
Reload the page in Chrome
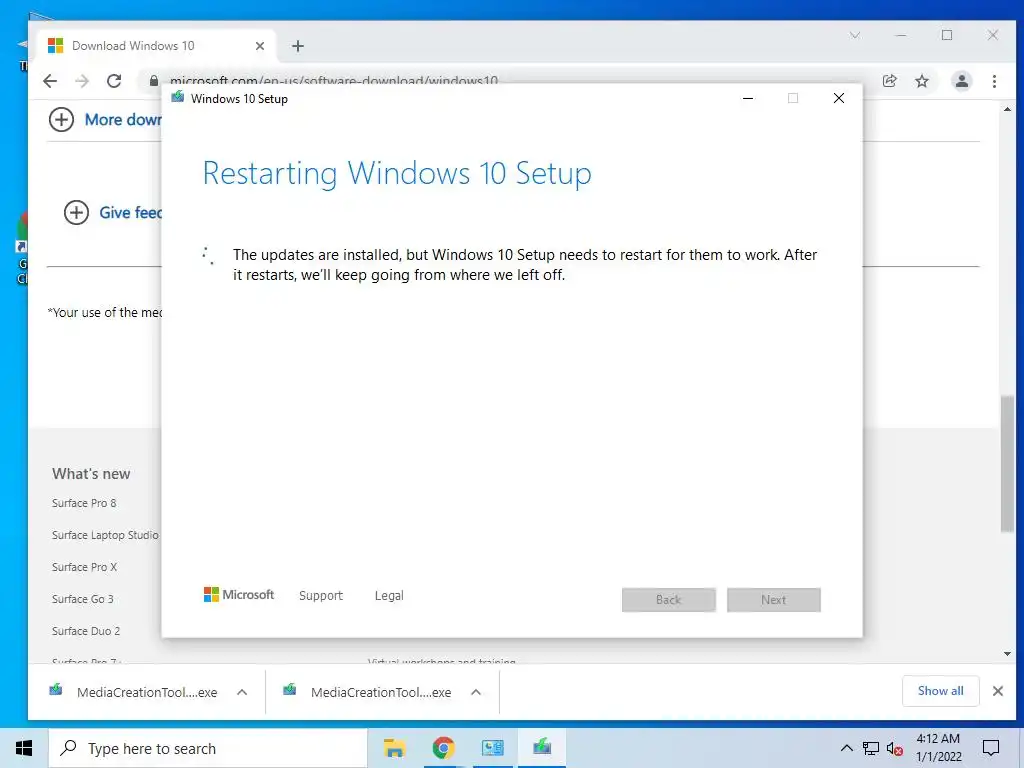click(x=114, y=81)
